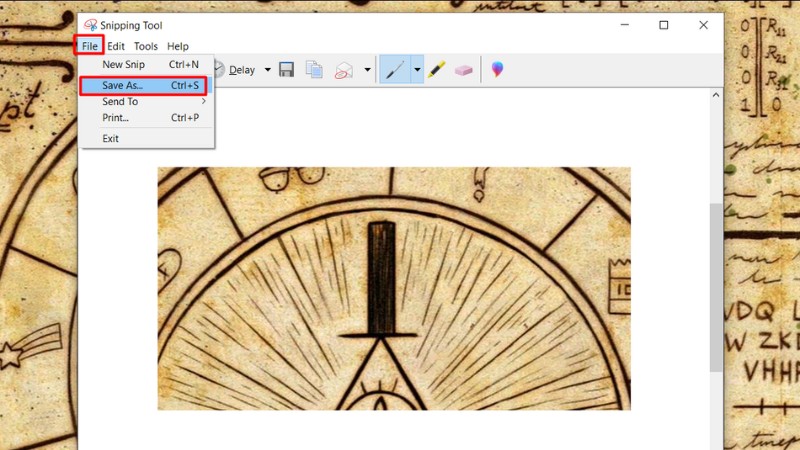Click the Delay button
The width and height of the screenshot is (800, 450).
coord(236,70)
